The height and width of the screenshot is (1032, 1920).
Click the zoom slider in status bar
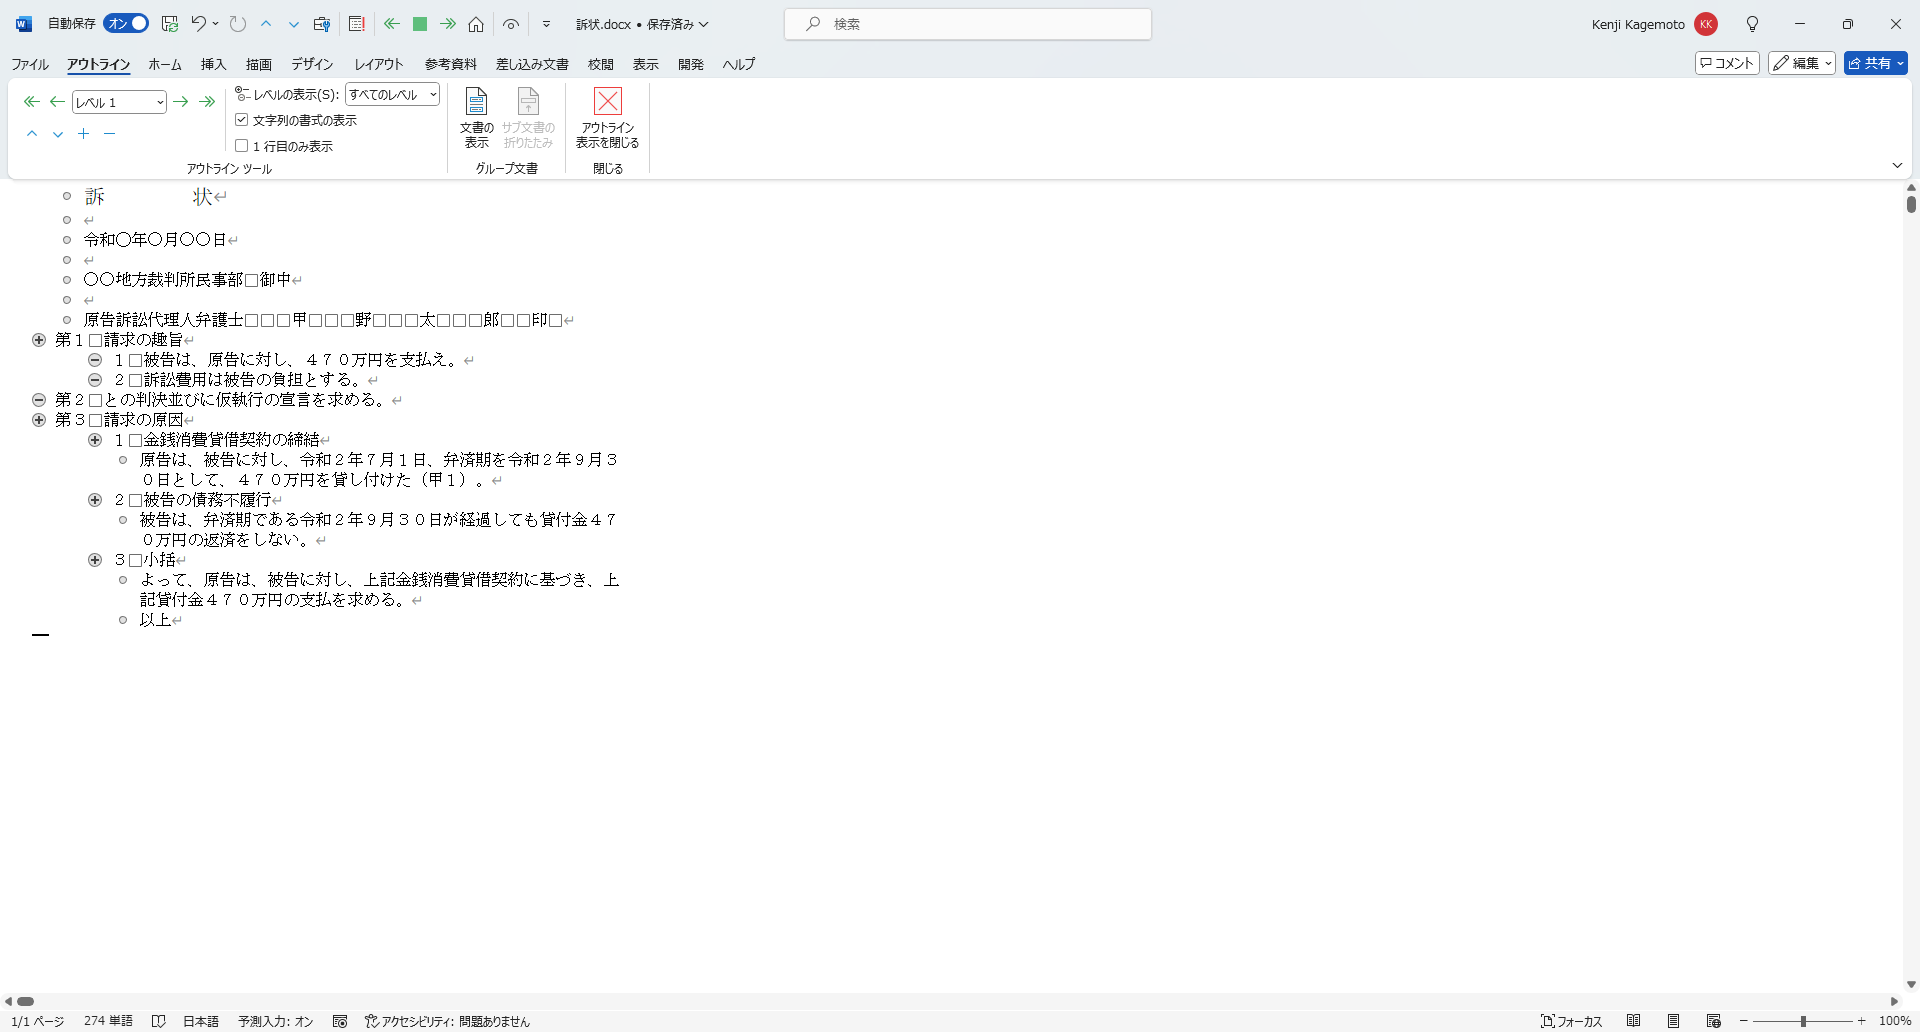coord(1802,1021)
